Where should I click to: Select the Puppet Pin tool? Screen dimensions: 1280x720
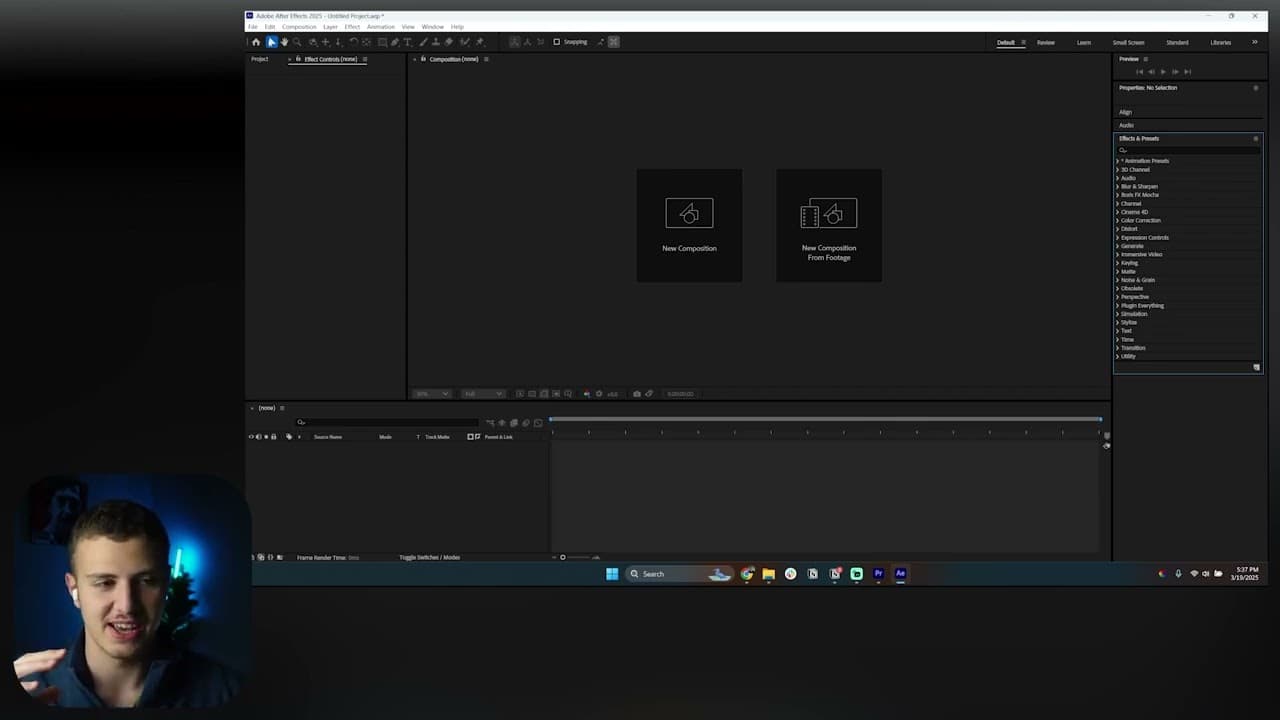(479, 42)
